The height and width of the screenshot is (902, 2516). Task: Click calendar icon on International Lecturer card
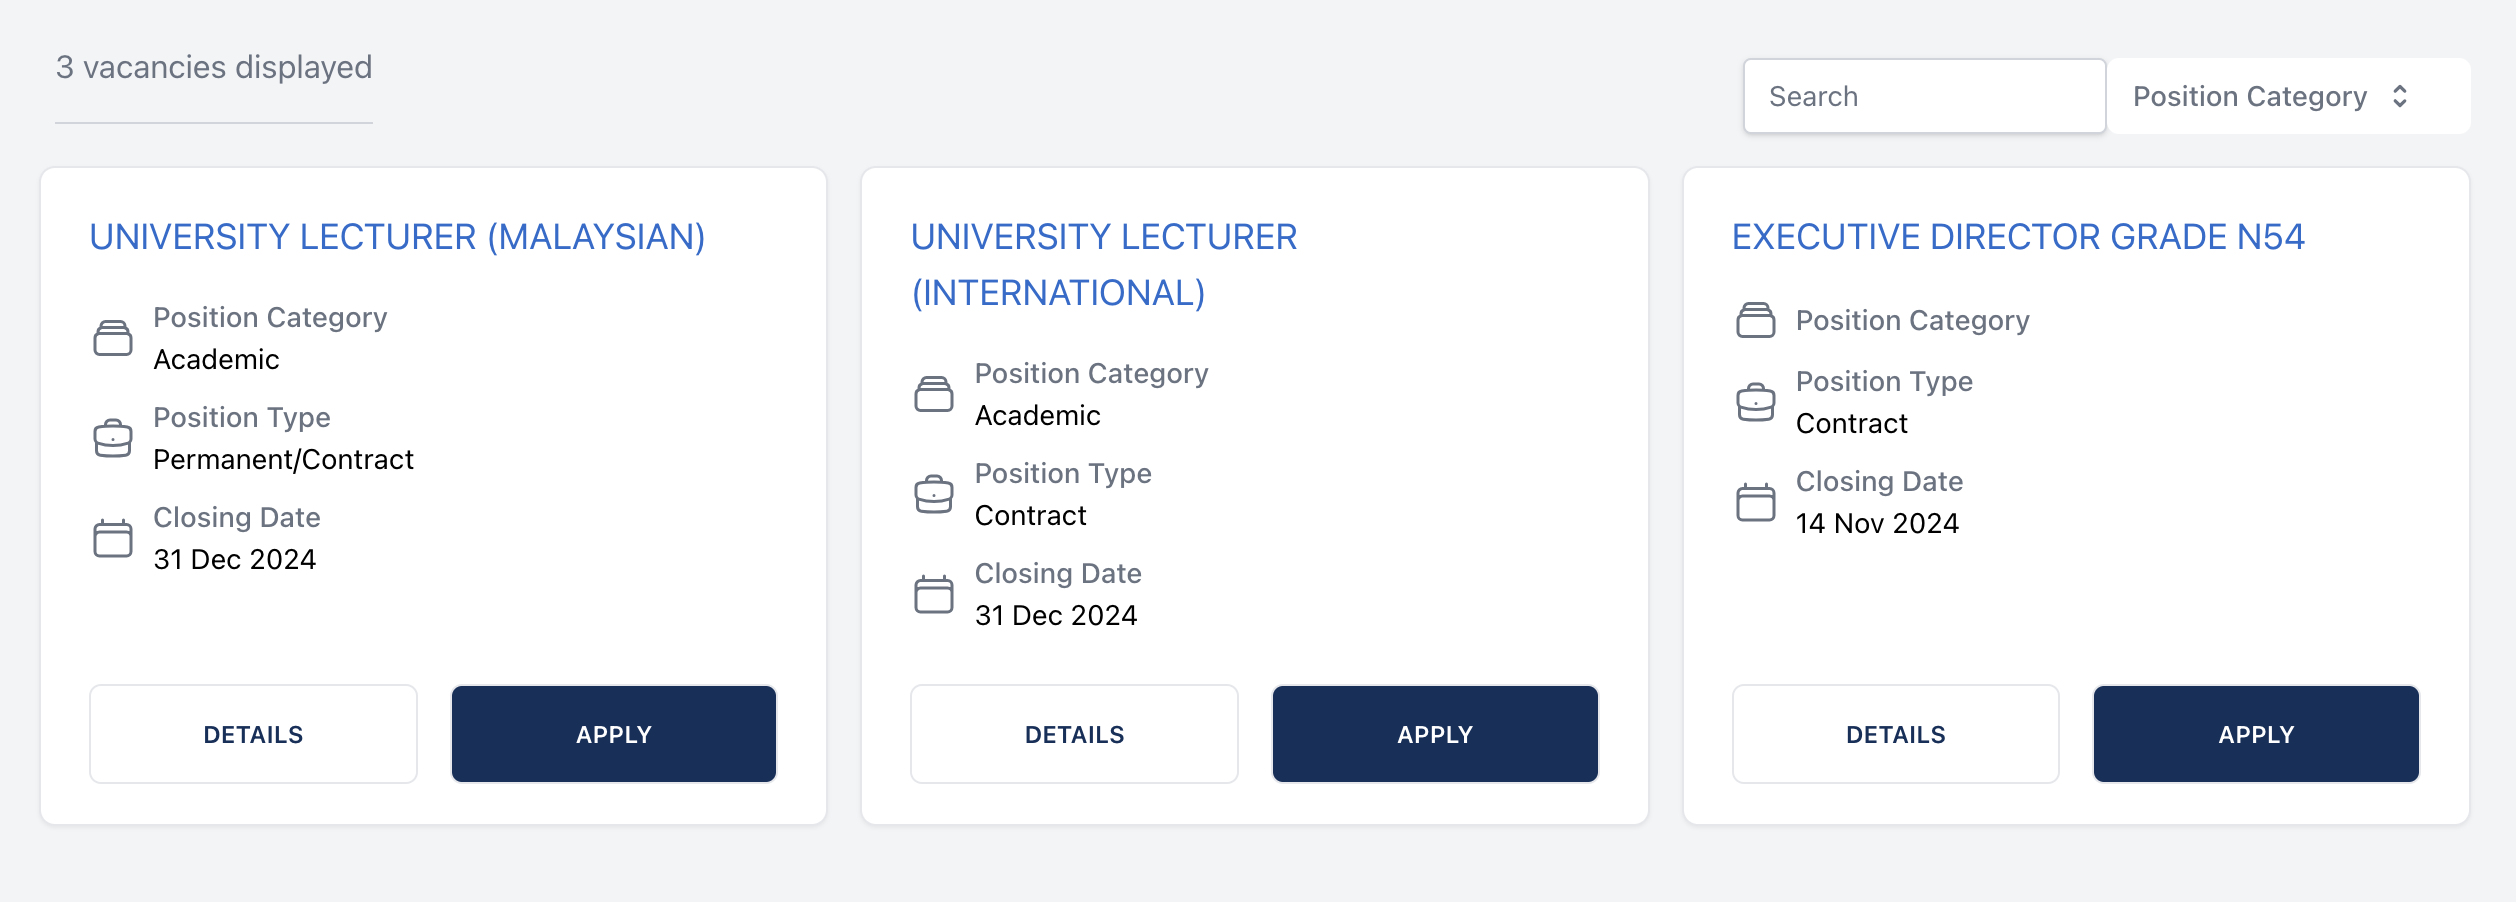click(x=933, y=594)
